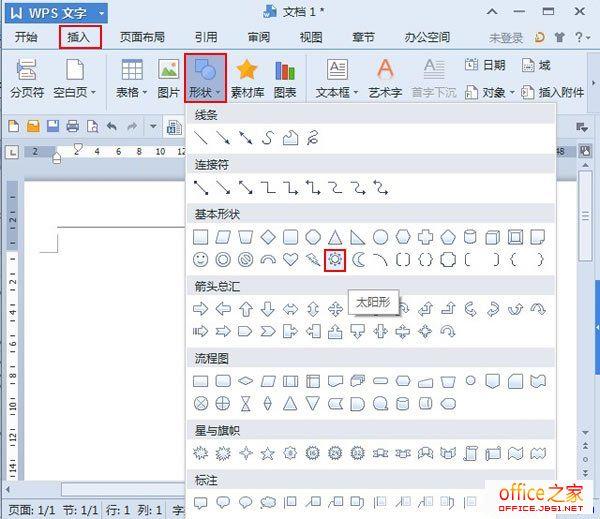Insert the 日期 date
Viewport: 600px width, 519px height.
(x=485, y=65)
